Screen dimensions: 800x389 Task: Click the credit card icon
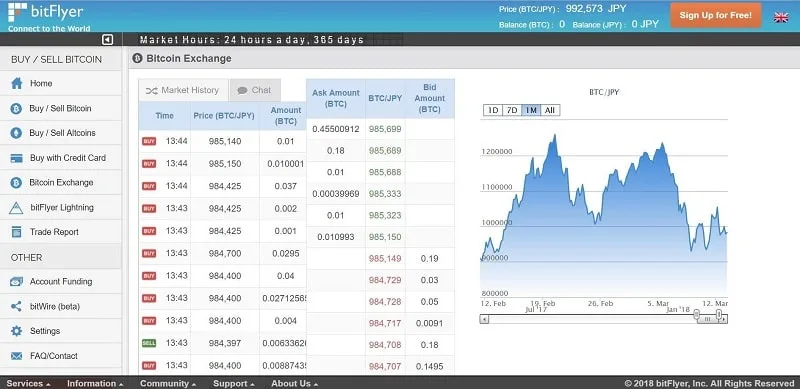click(16, 158)
